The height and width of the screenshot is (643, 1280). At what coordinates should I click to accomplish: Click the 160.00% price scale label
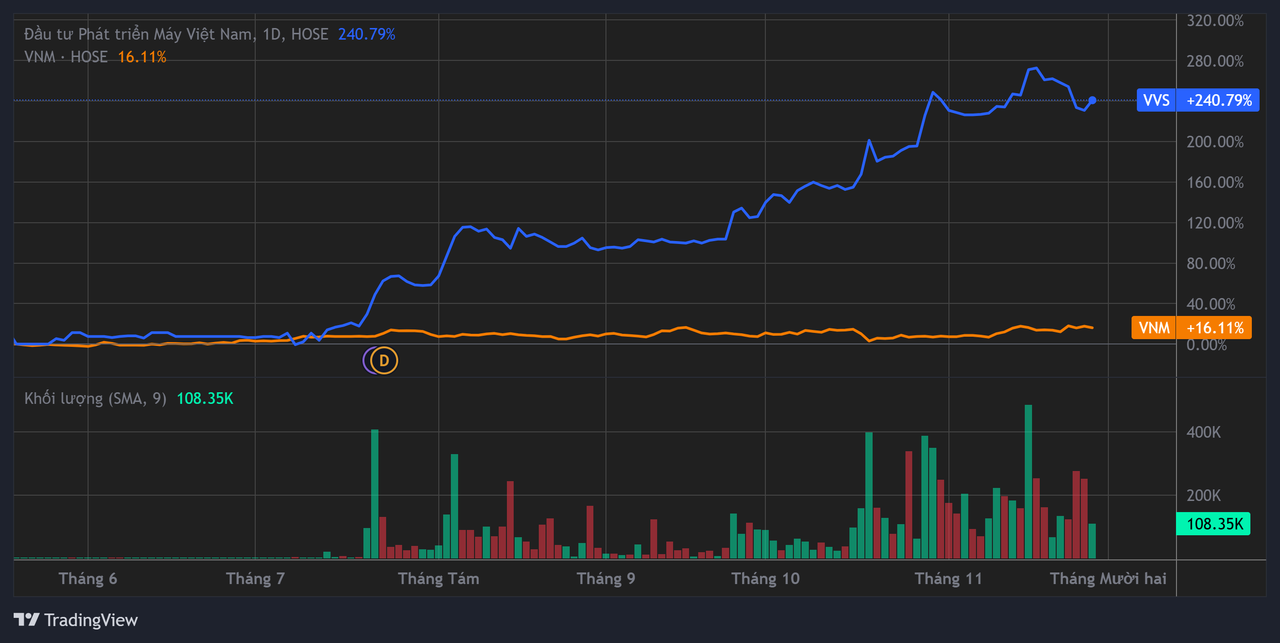[1215, 182]
